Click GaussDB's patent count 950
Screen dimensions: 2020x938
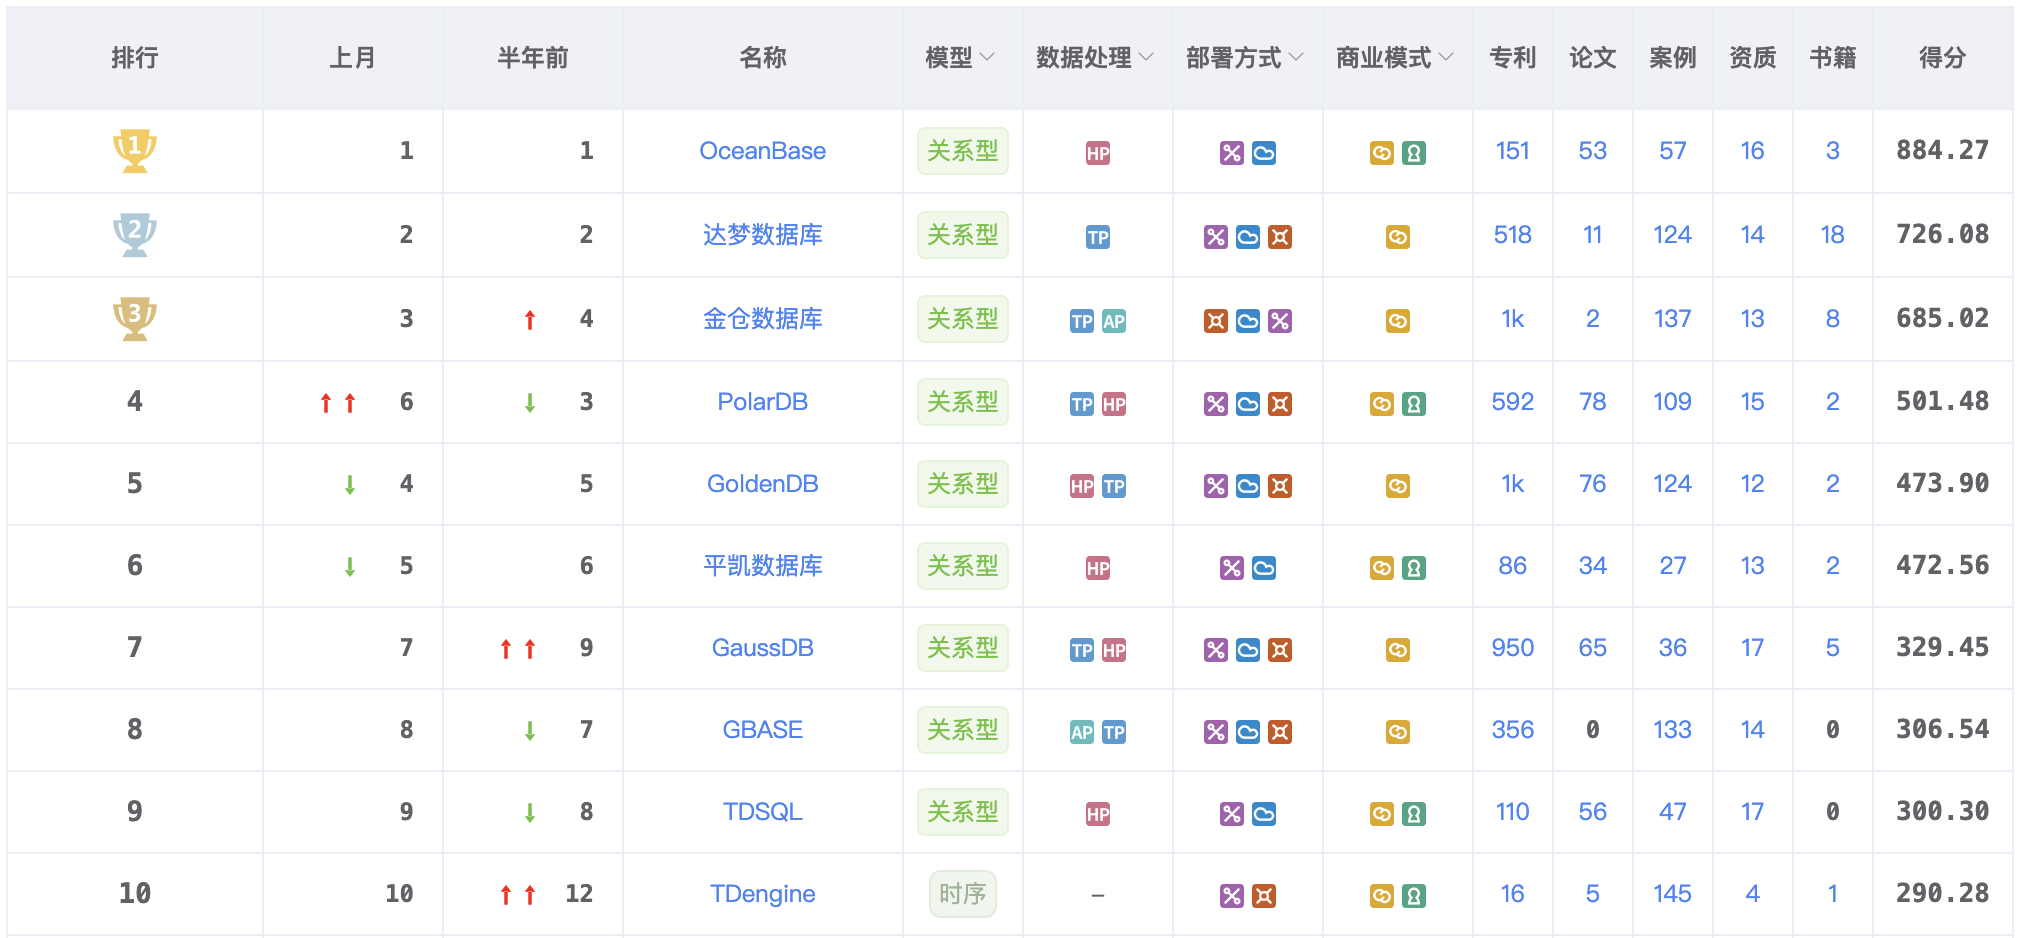(x=1513, y=648)
